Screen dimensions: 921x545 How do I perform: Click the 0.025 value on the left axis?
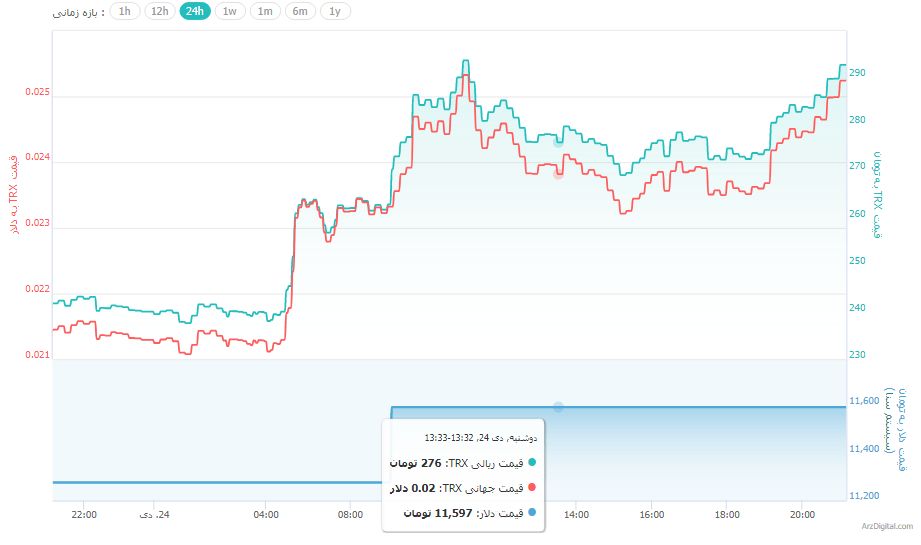coord(37,92)
